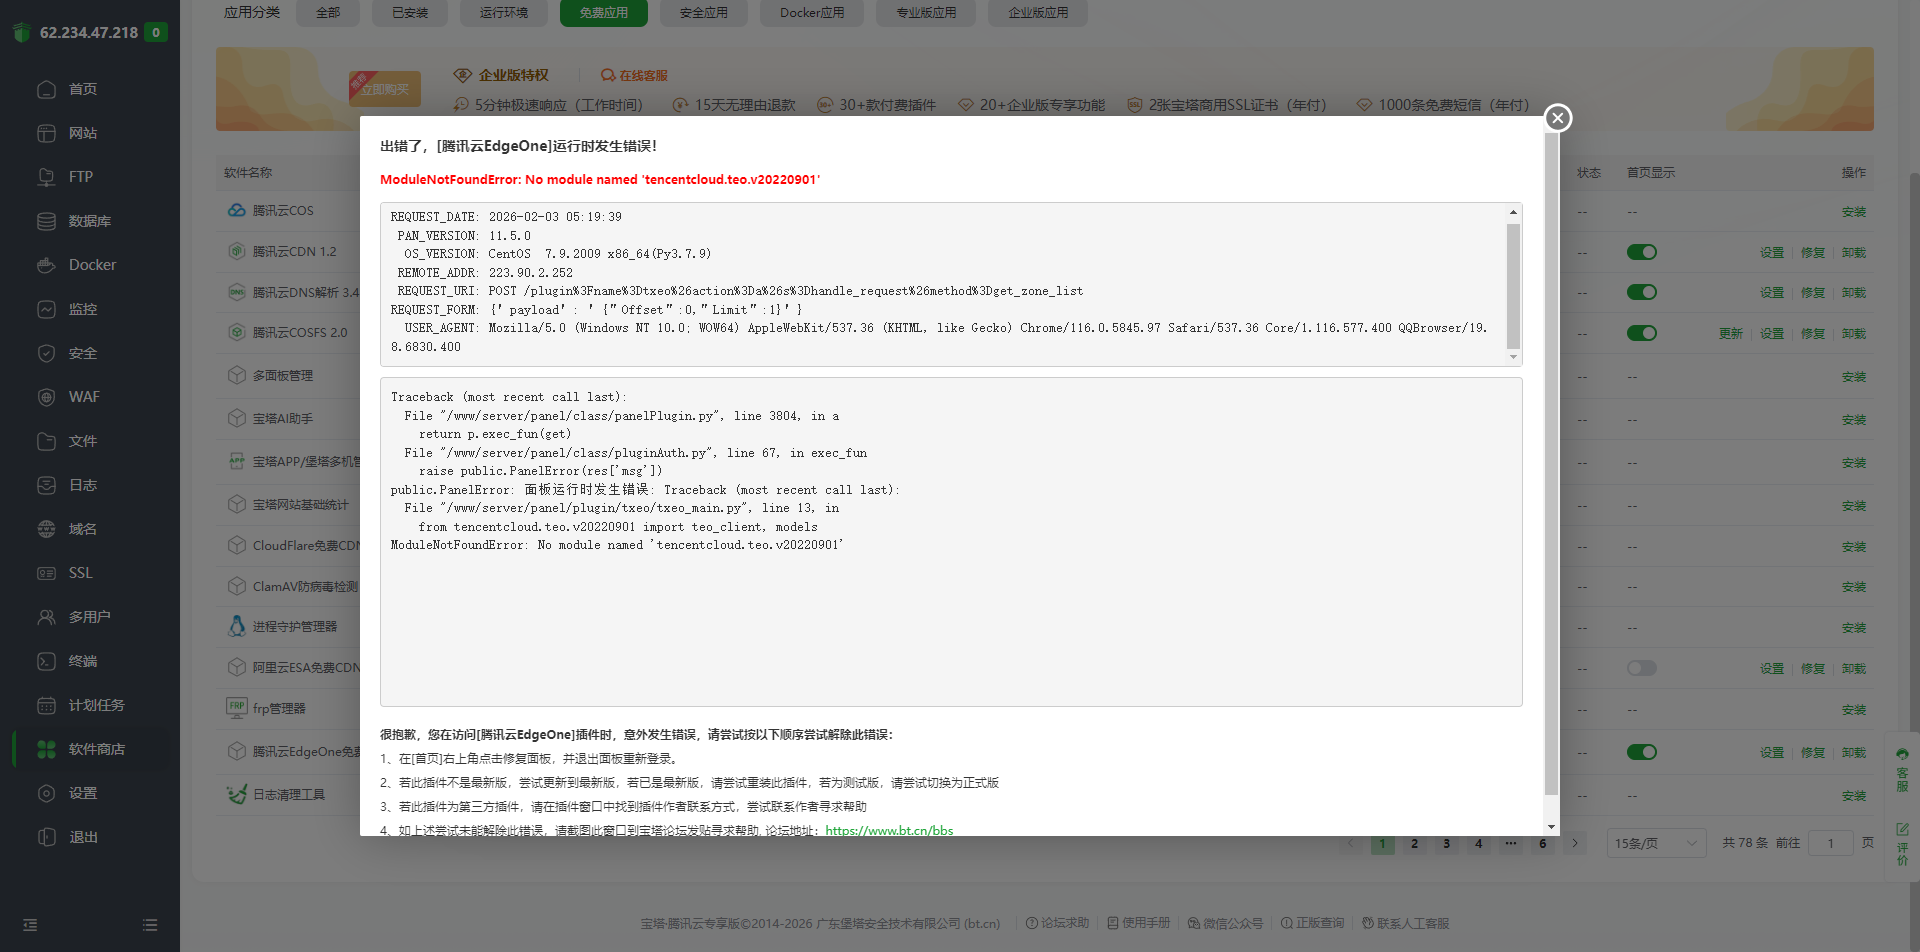1920x952 pixels.
Task: Open the Docker应用 tab
Action: (812, 13)
